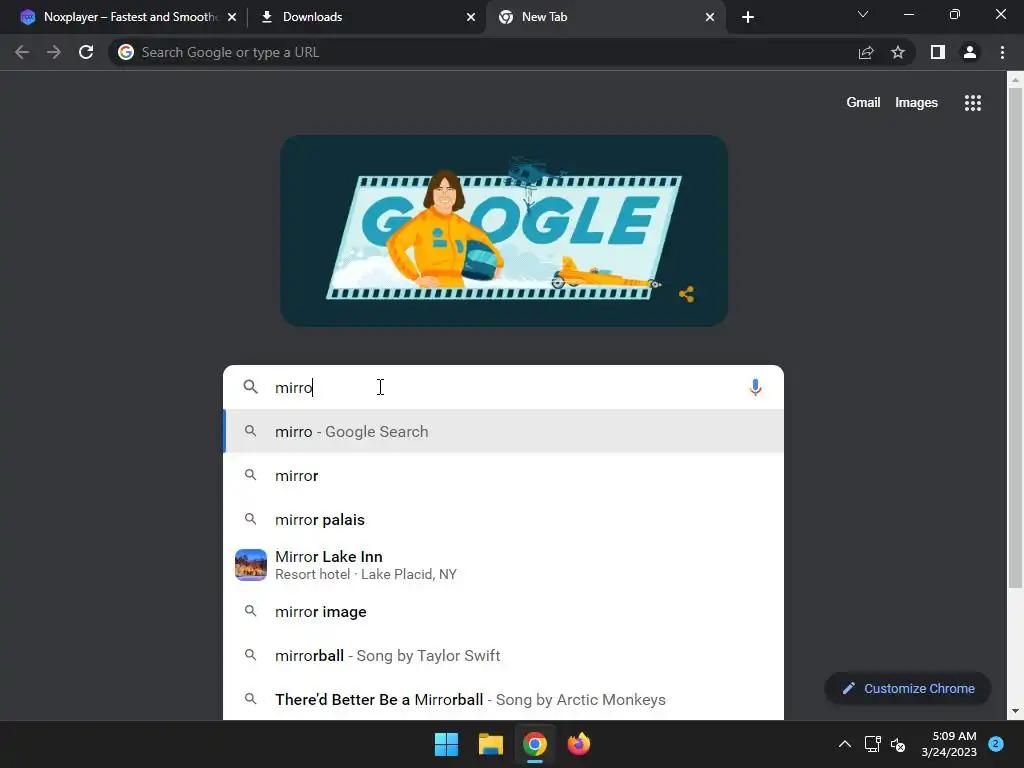Click the muted volume tray icon

pyautogui.click(x=898, y=744)
